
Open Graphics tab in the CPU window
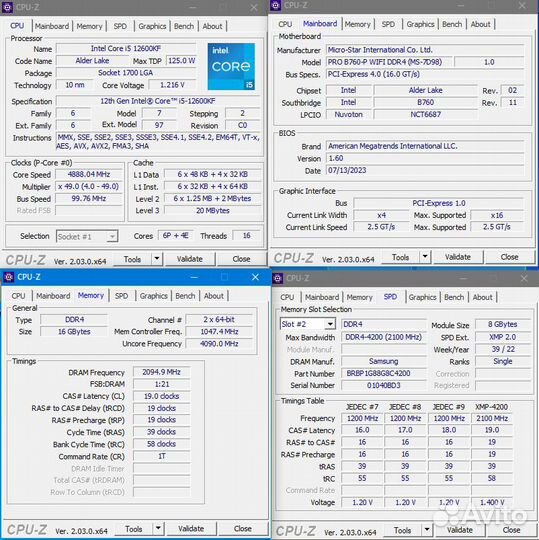tap(152, 26)
